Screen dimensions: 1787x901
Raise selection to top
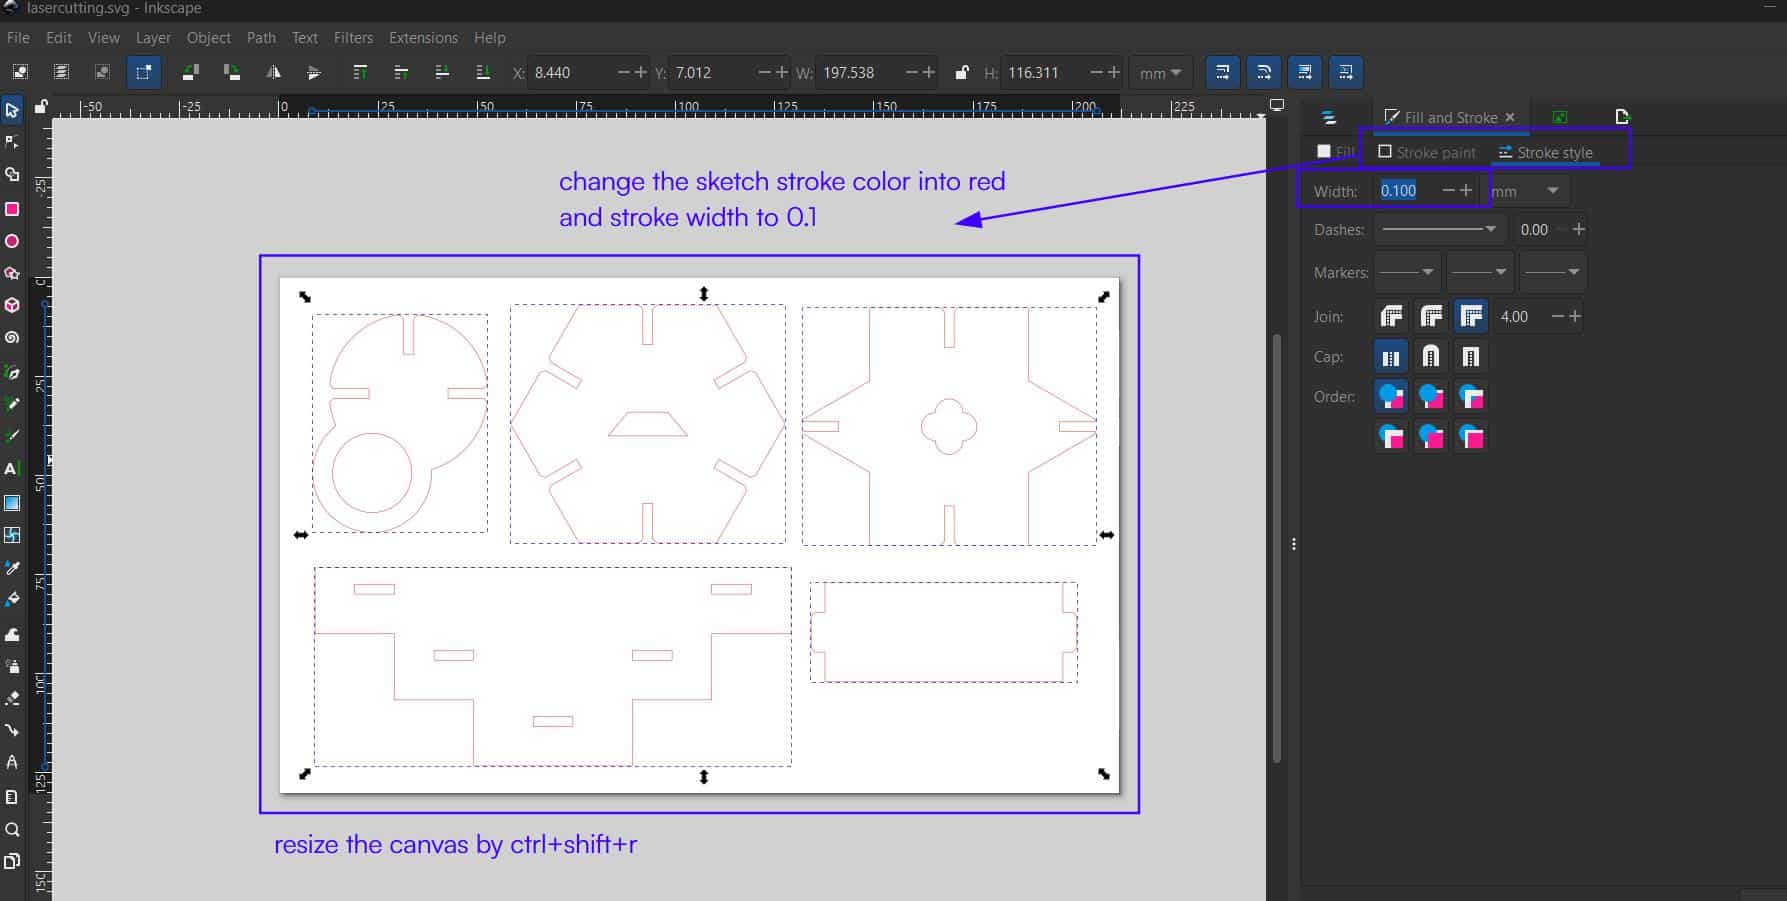coord(360,72)
